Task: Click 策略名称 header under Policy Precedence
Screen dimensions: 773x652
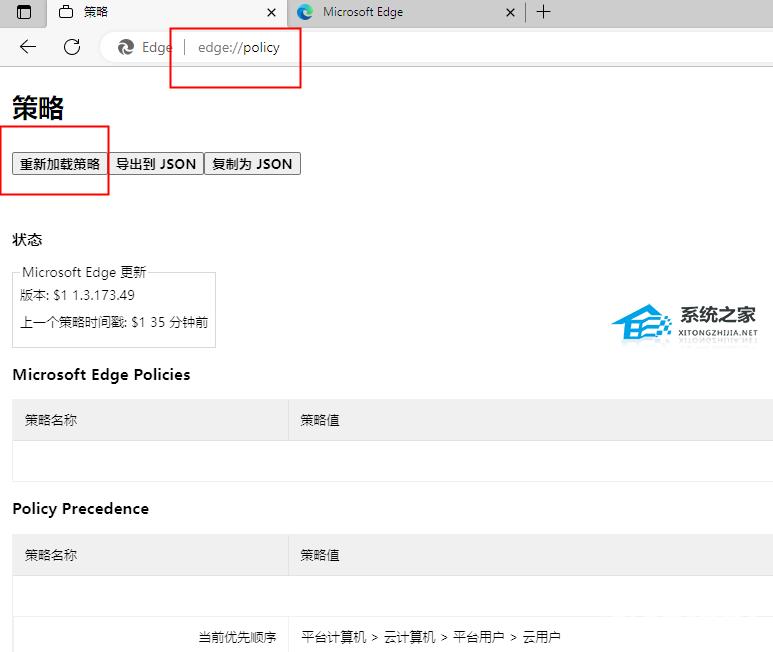Action: 51,555
